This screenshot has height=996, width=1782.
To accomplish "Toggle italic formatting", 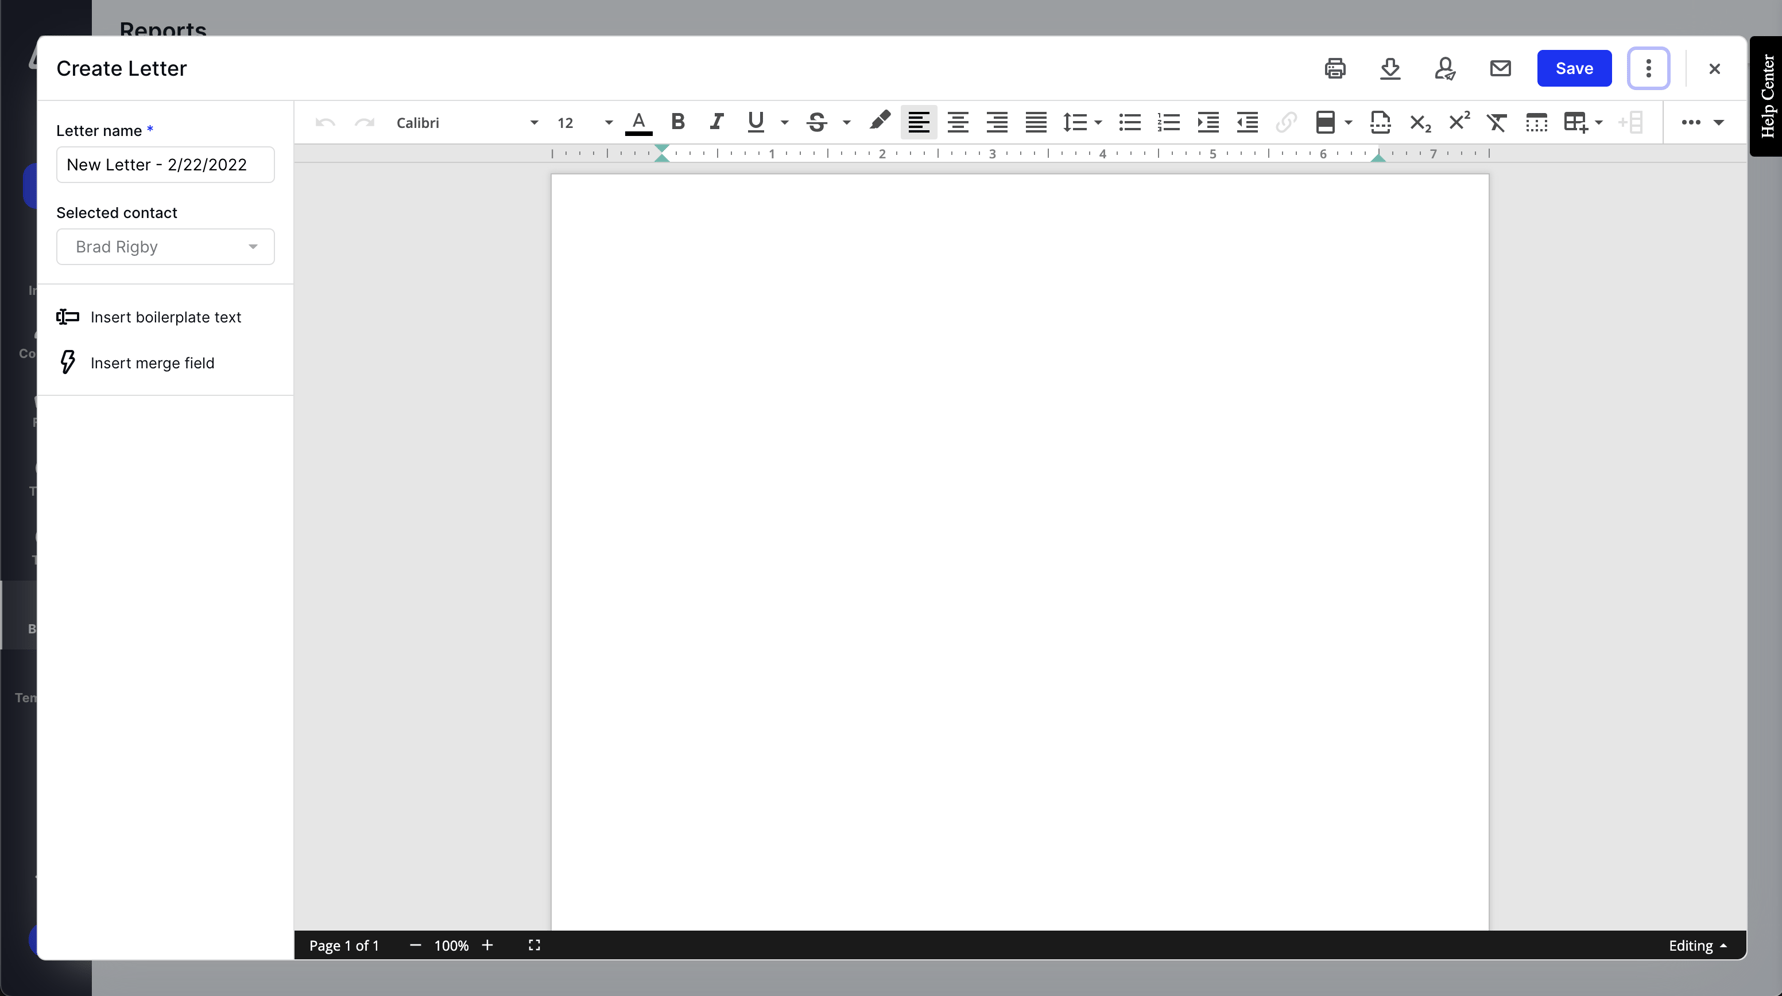I will pyautogui.click(x=716, y=122).
